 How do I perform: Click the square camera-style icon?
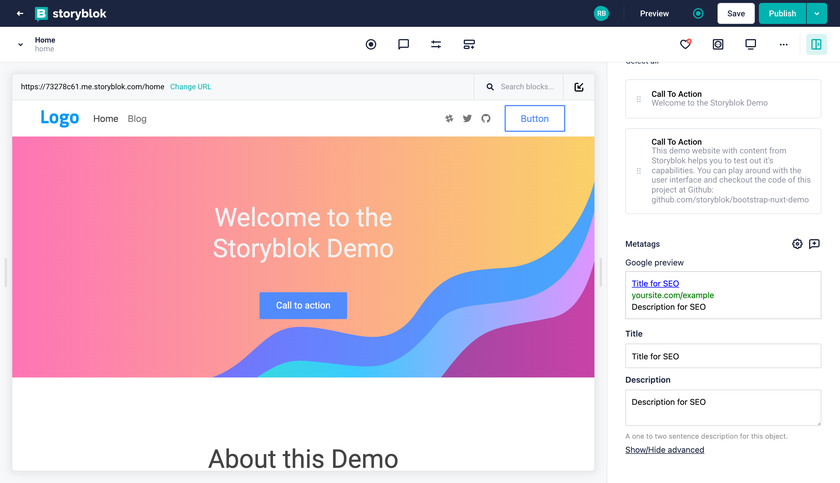(x=718, y=44)
